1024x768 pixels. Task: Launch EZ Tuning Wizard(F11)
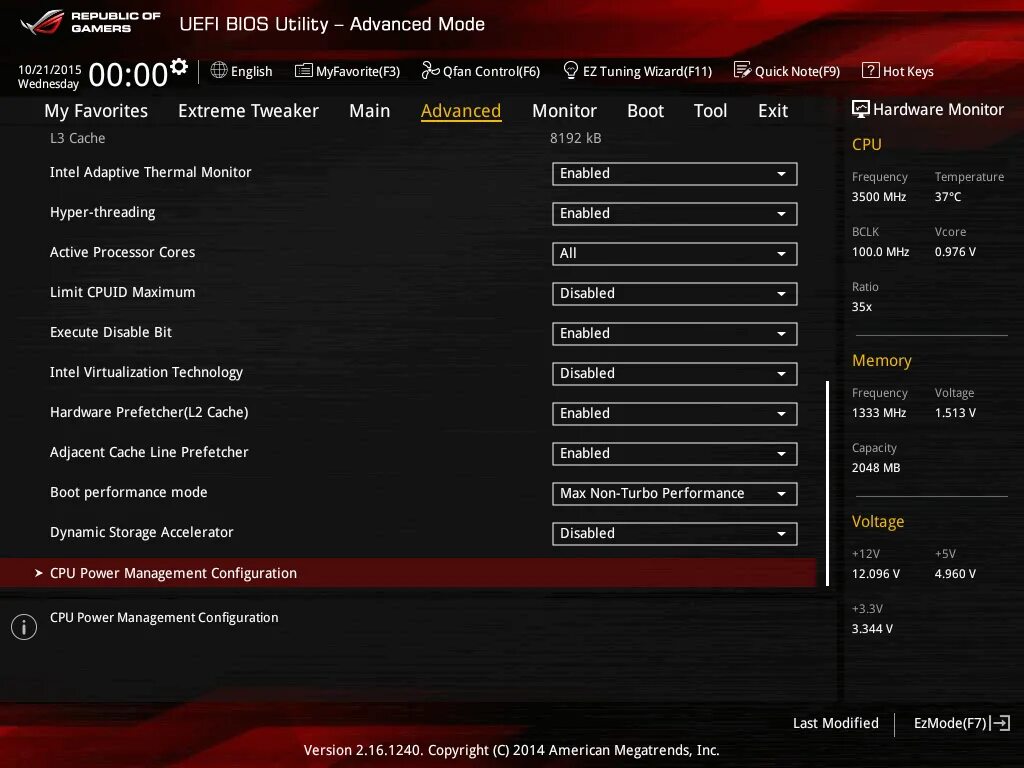point(637,71)
